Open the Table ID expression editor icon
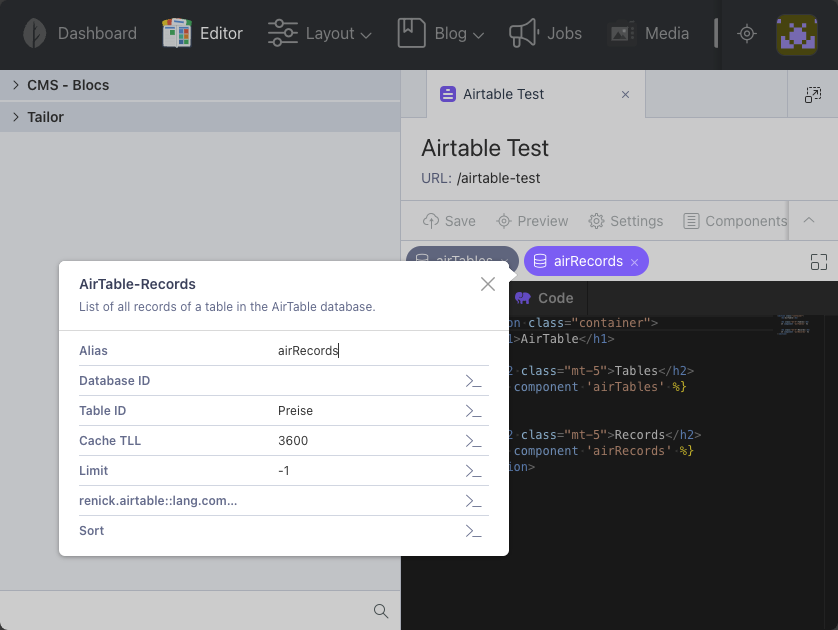 click(474, 411)
